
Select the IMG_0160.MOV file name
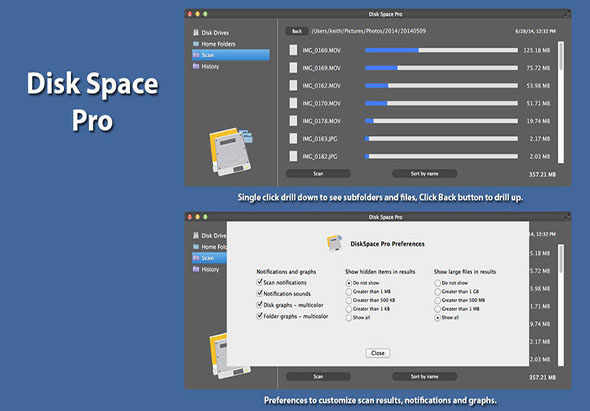click(x=321, y=50)
